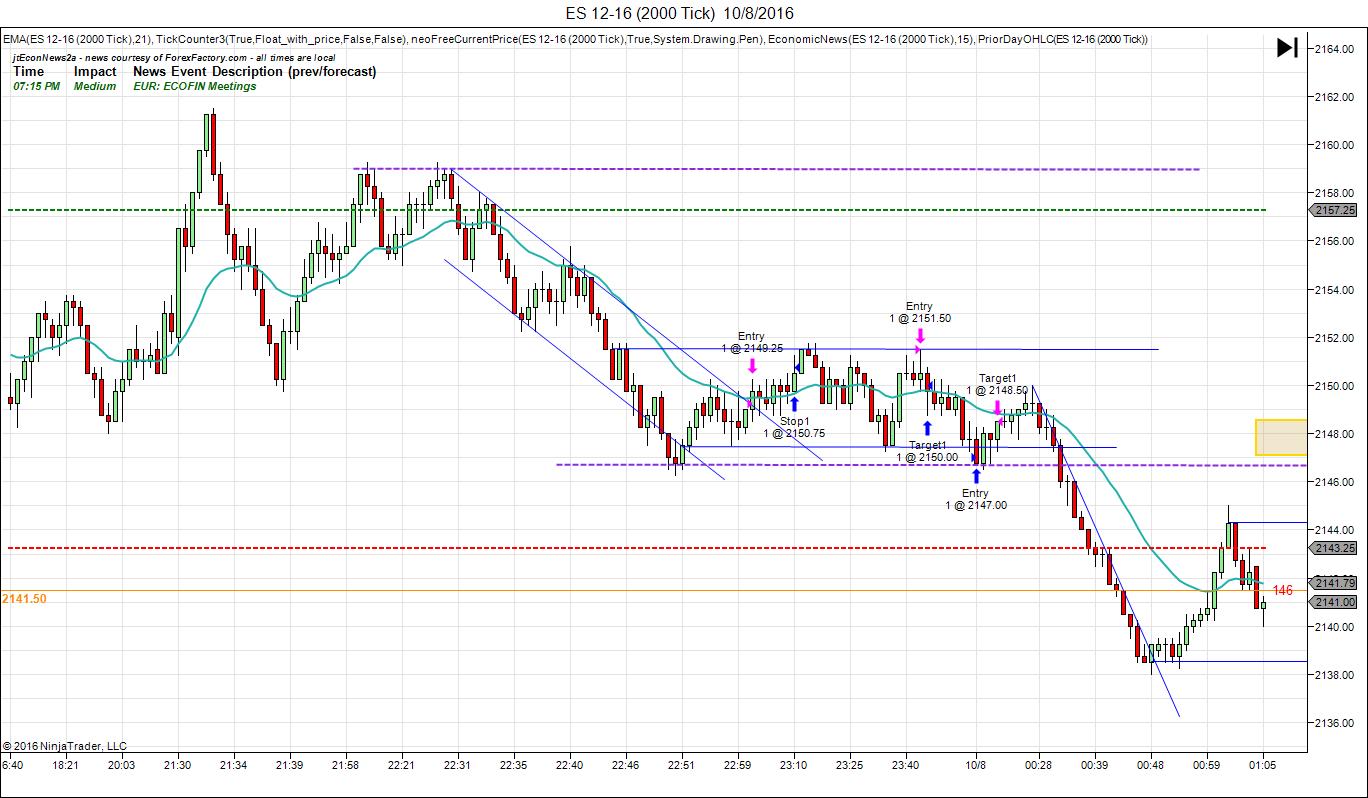
Task: Click the 22:59 time axis label
Action: pyautogui.click(x=738, y=765)
